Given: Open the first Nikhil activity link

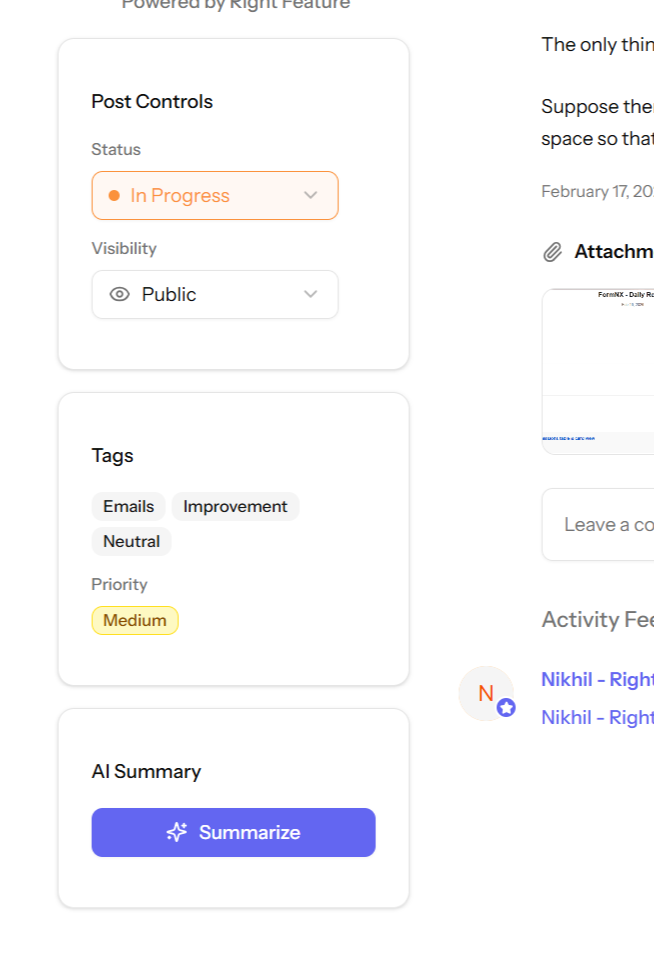Looking at the screenshot, I should (597, 679).
